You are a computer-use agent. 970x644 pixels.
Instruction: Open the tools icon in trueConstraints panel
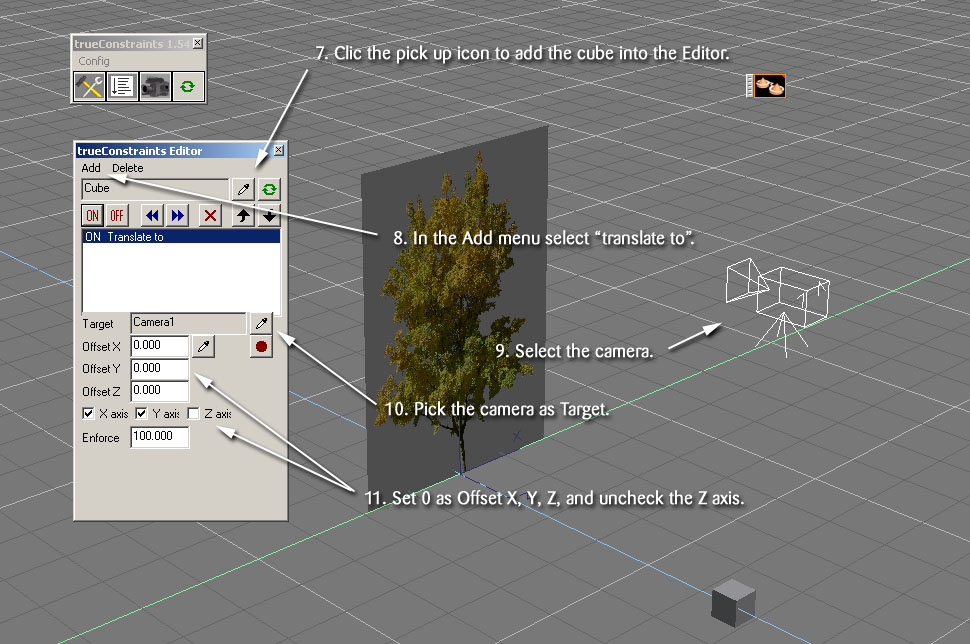click(90, 87)
